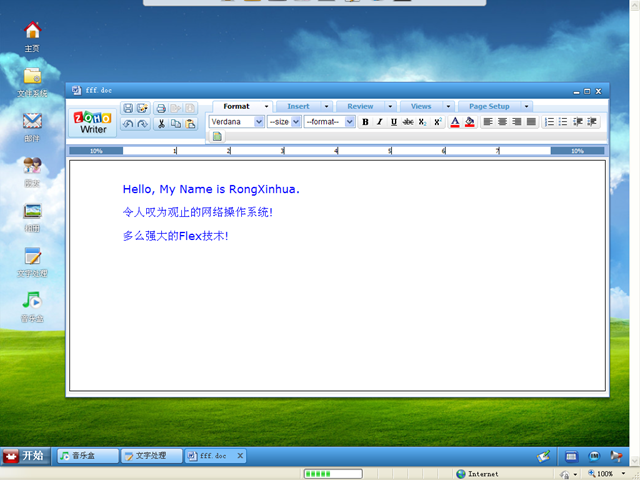Switch to 音乐盒 taskbar button
Image resolution: width=640 pixels, height=480 pixels.
[x=88, y=456]
